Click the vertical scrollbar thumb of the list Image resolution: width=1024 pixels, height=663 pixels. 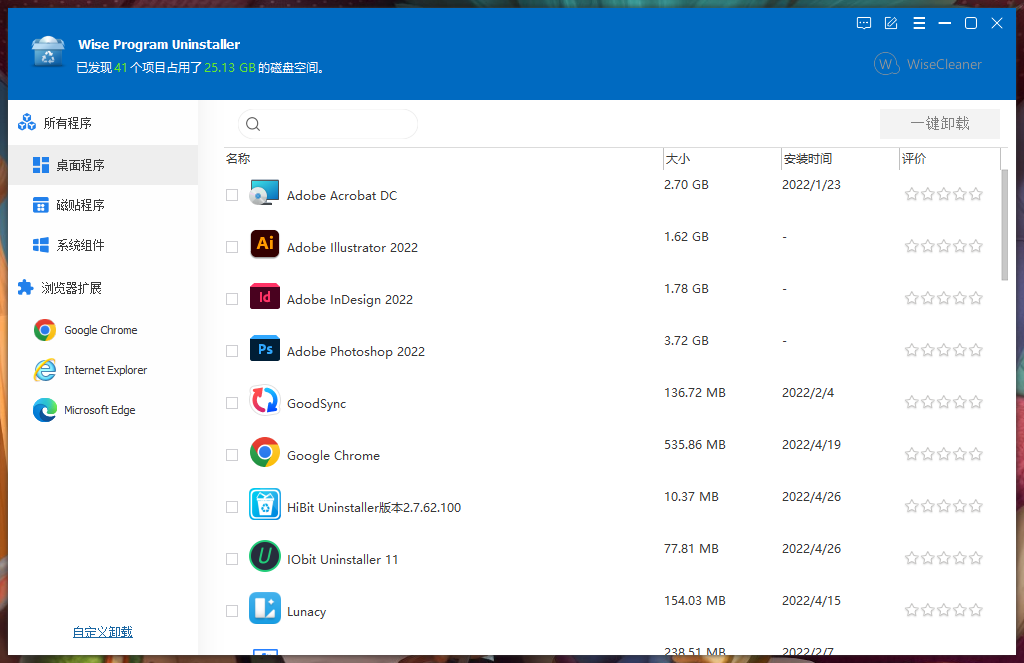[1004, 225]
